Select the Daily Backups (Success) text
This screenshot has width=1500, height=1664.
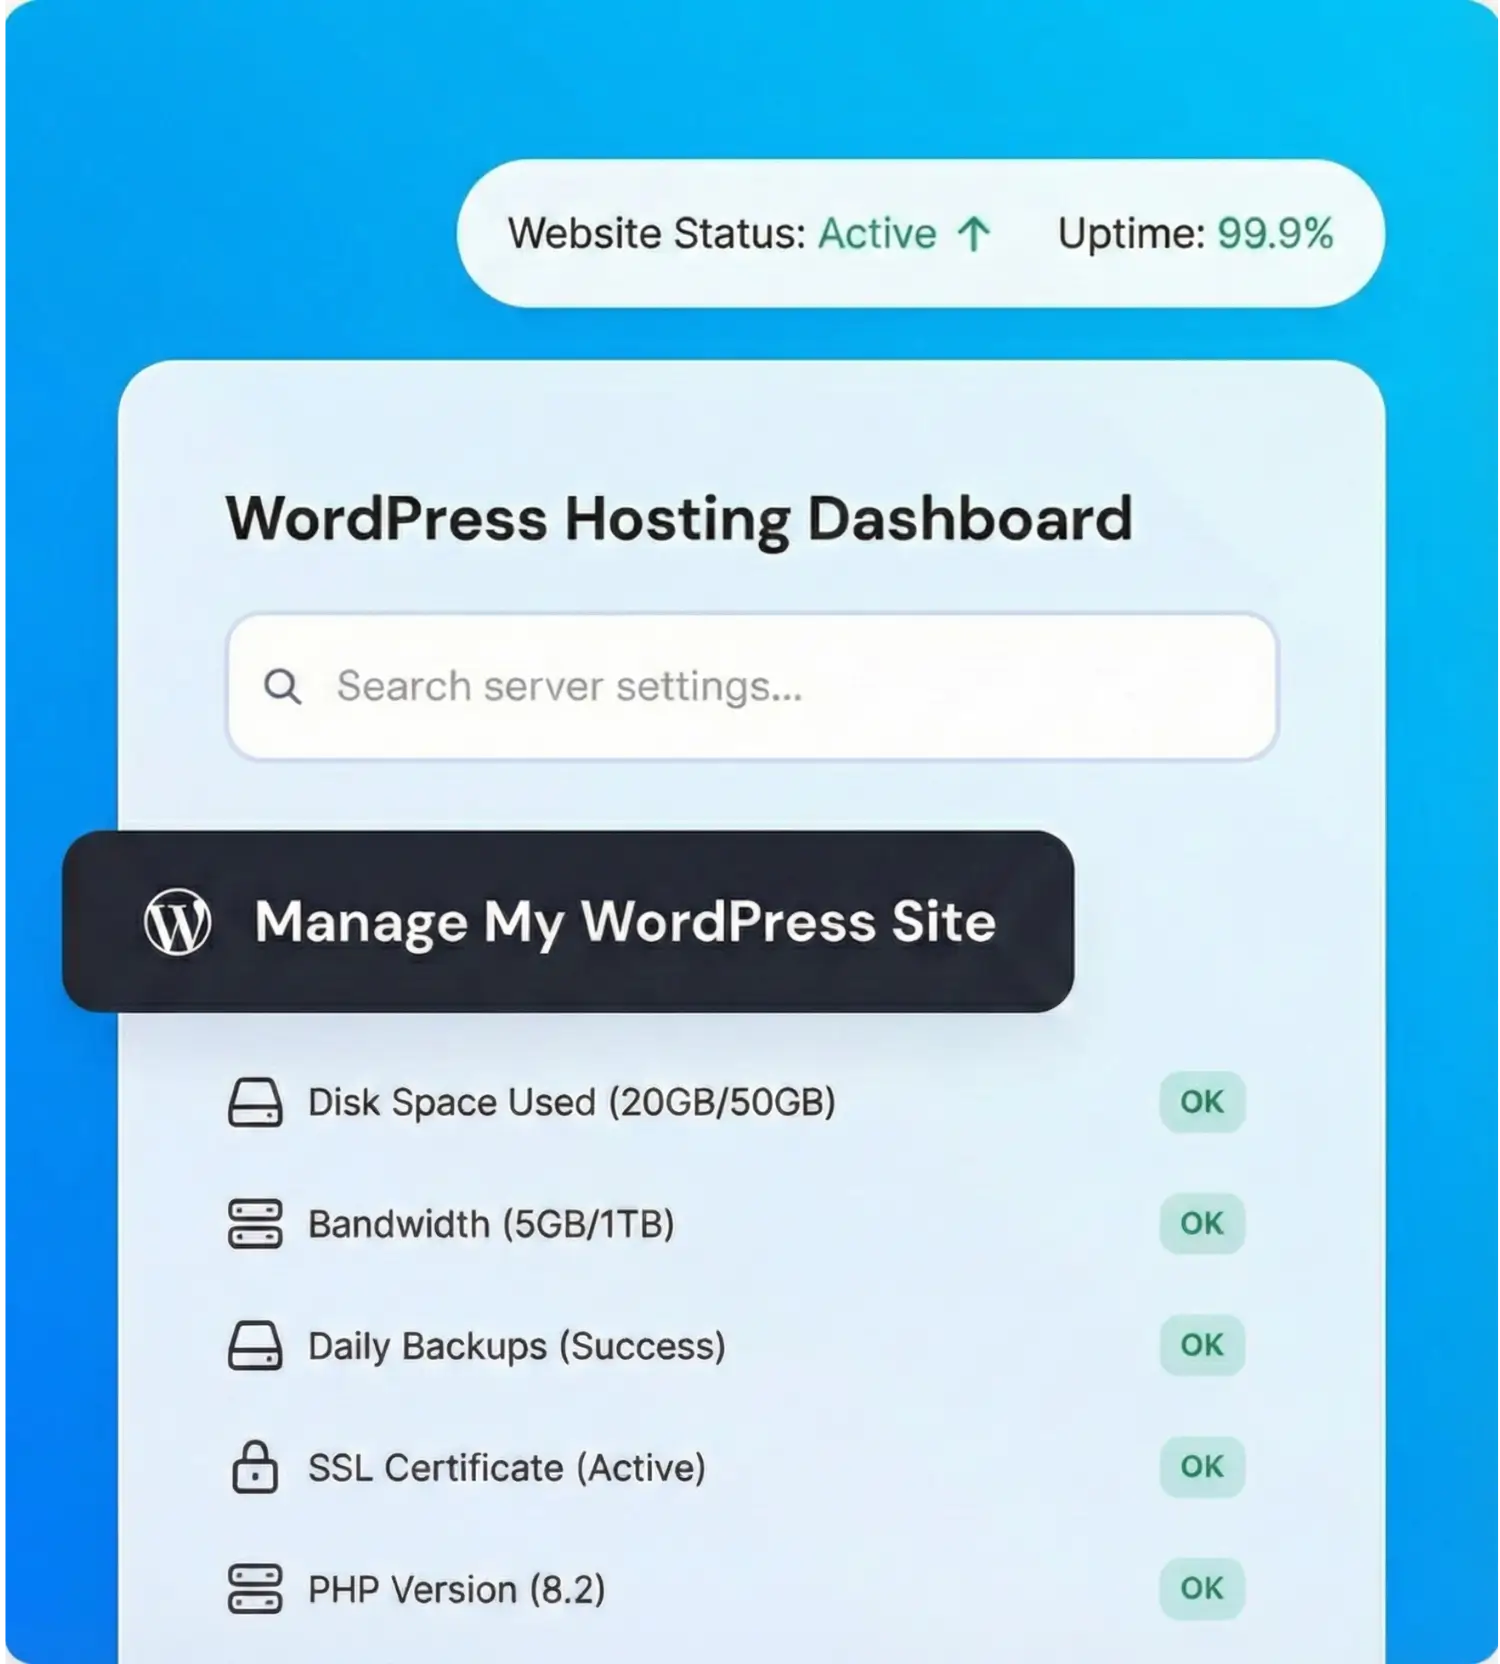coord(517,1346)
